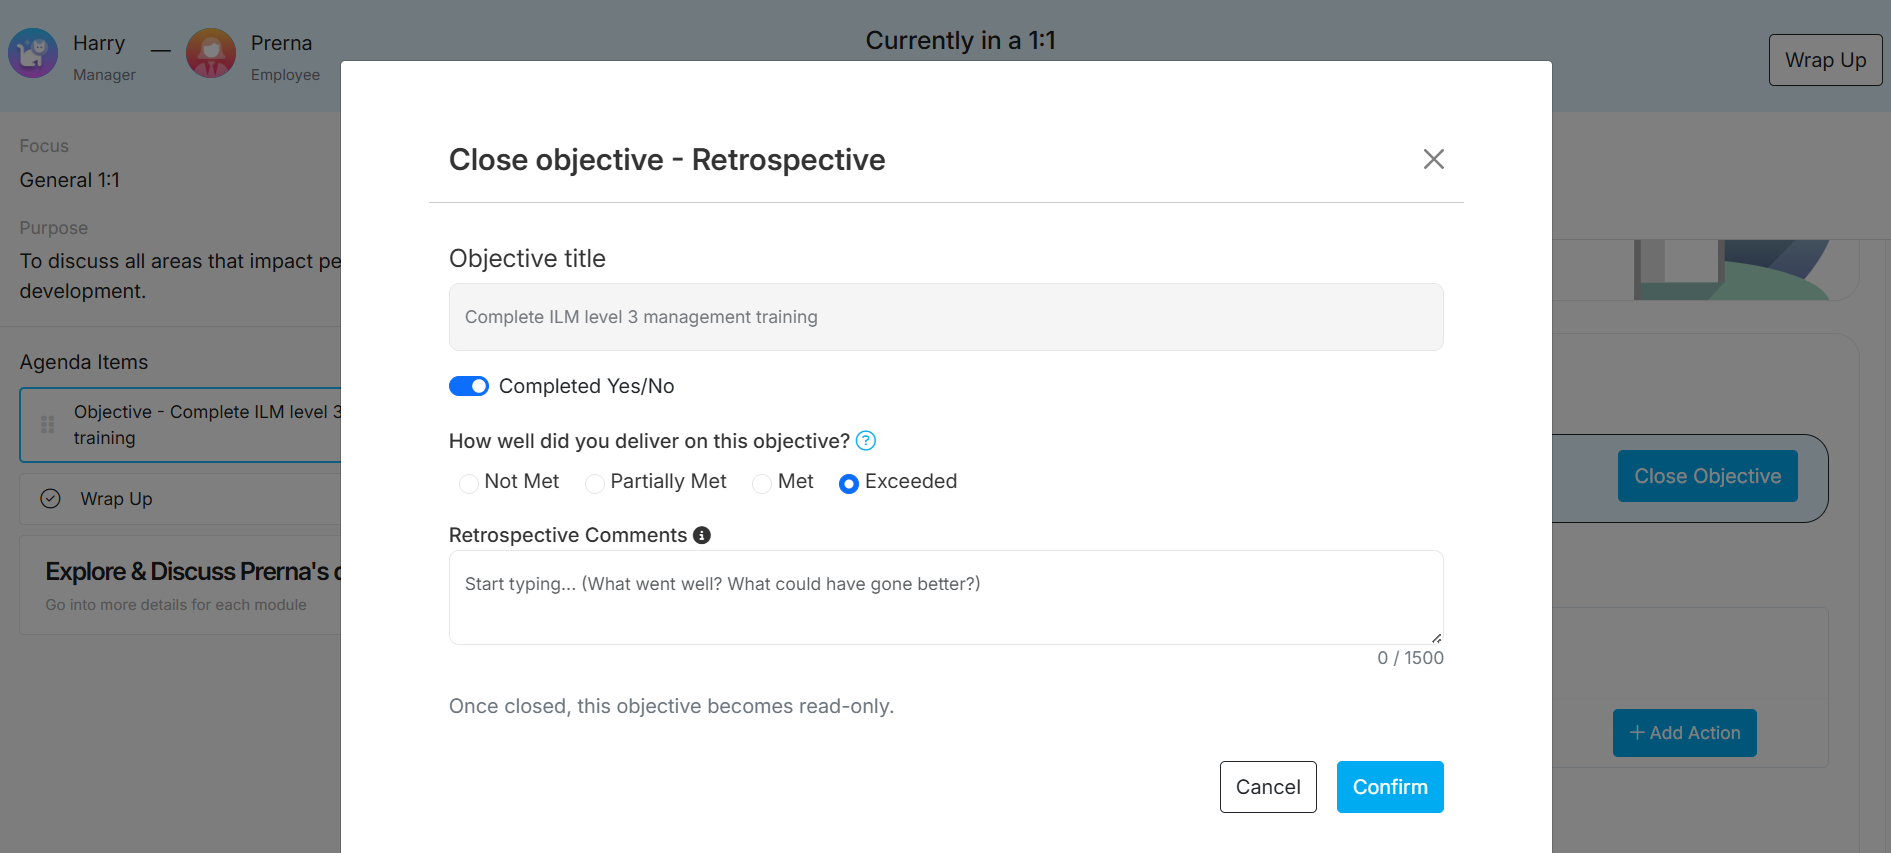Click the help question mark icon
Image resolution: width=1891 pixels, height=853 pixels.
(866, 441)
